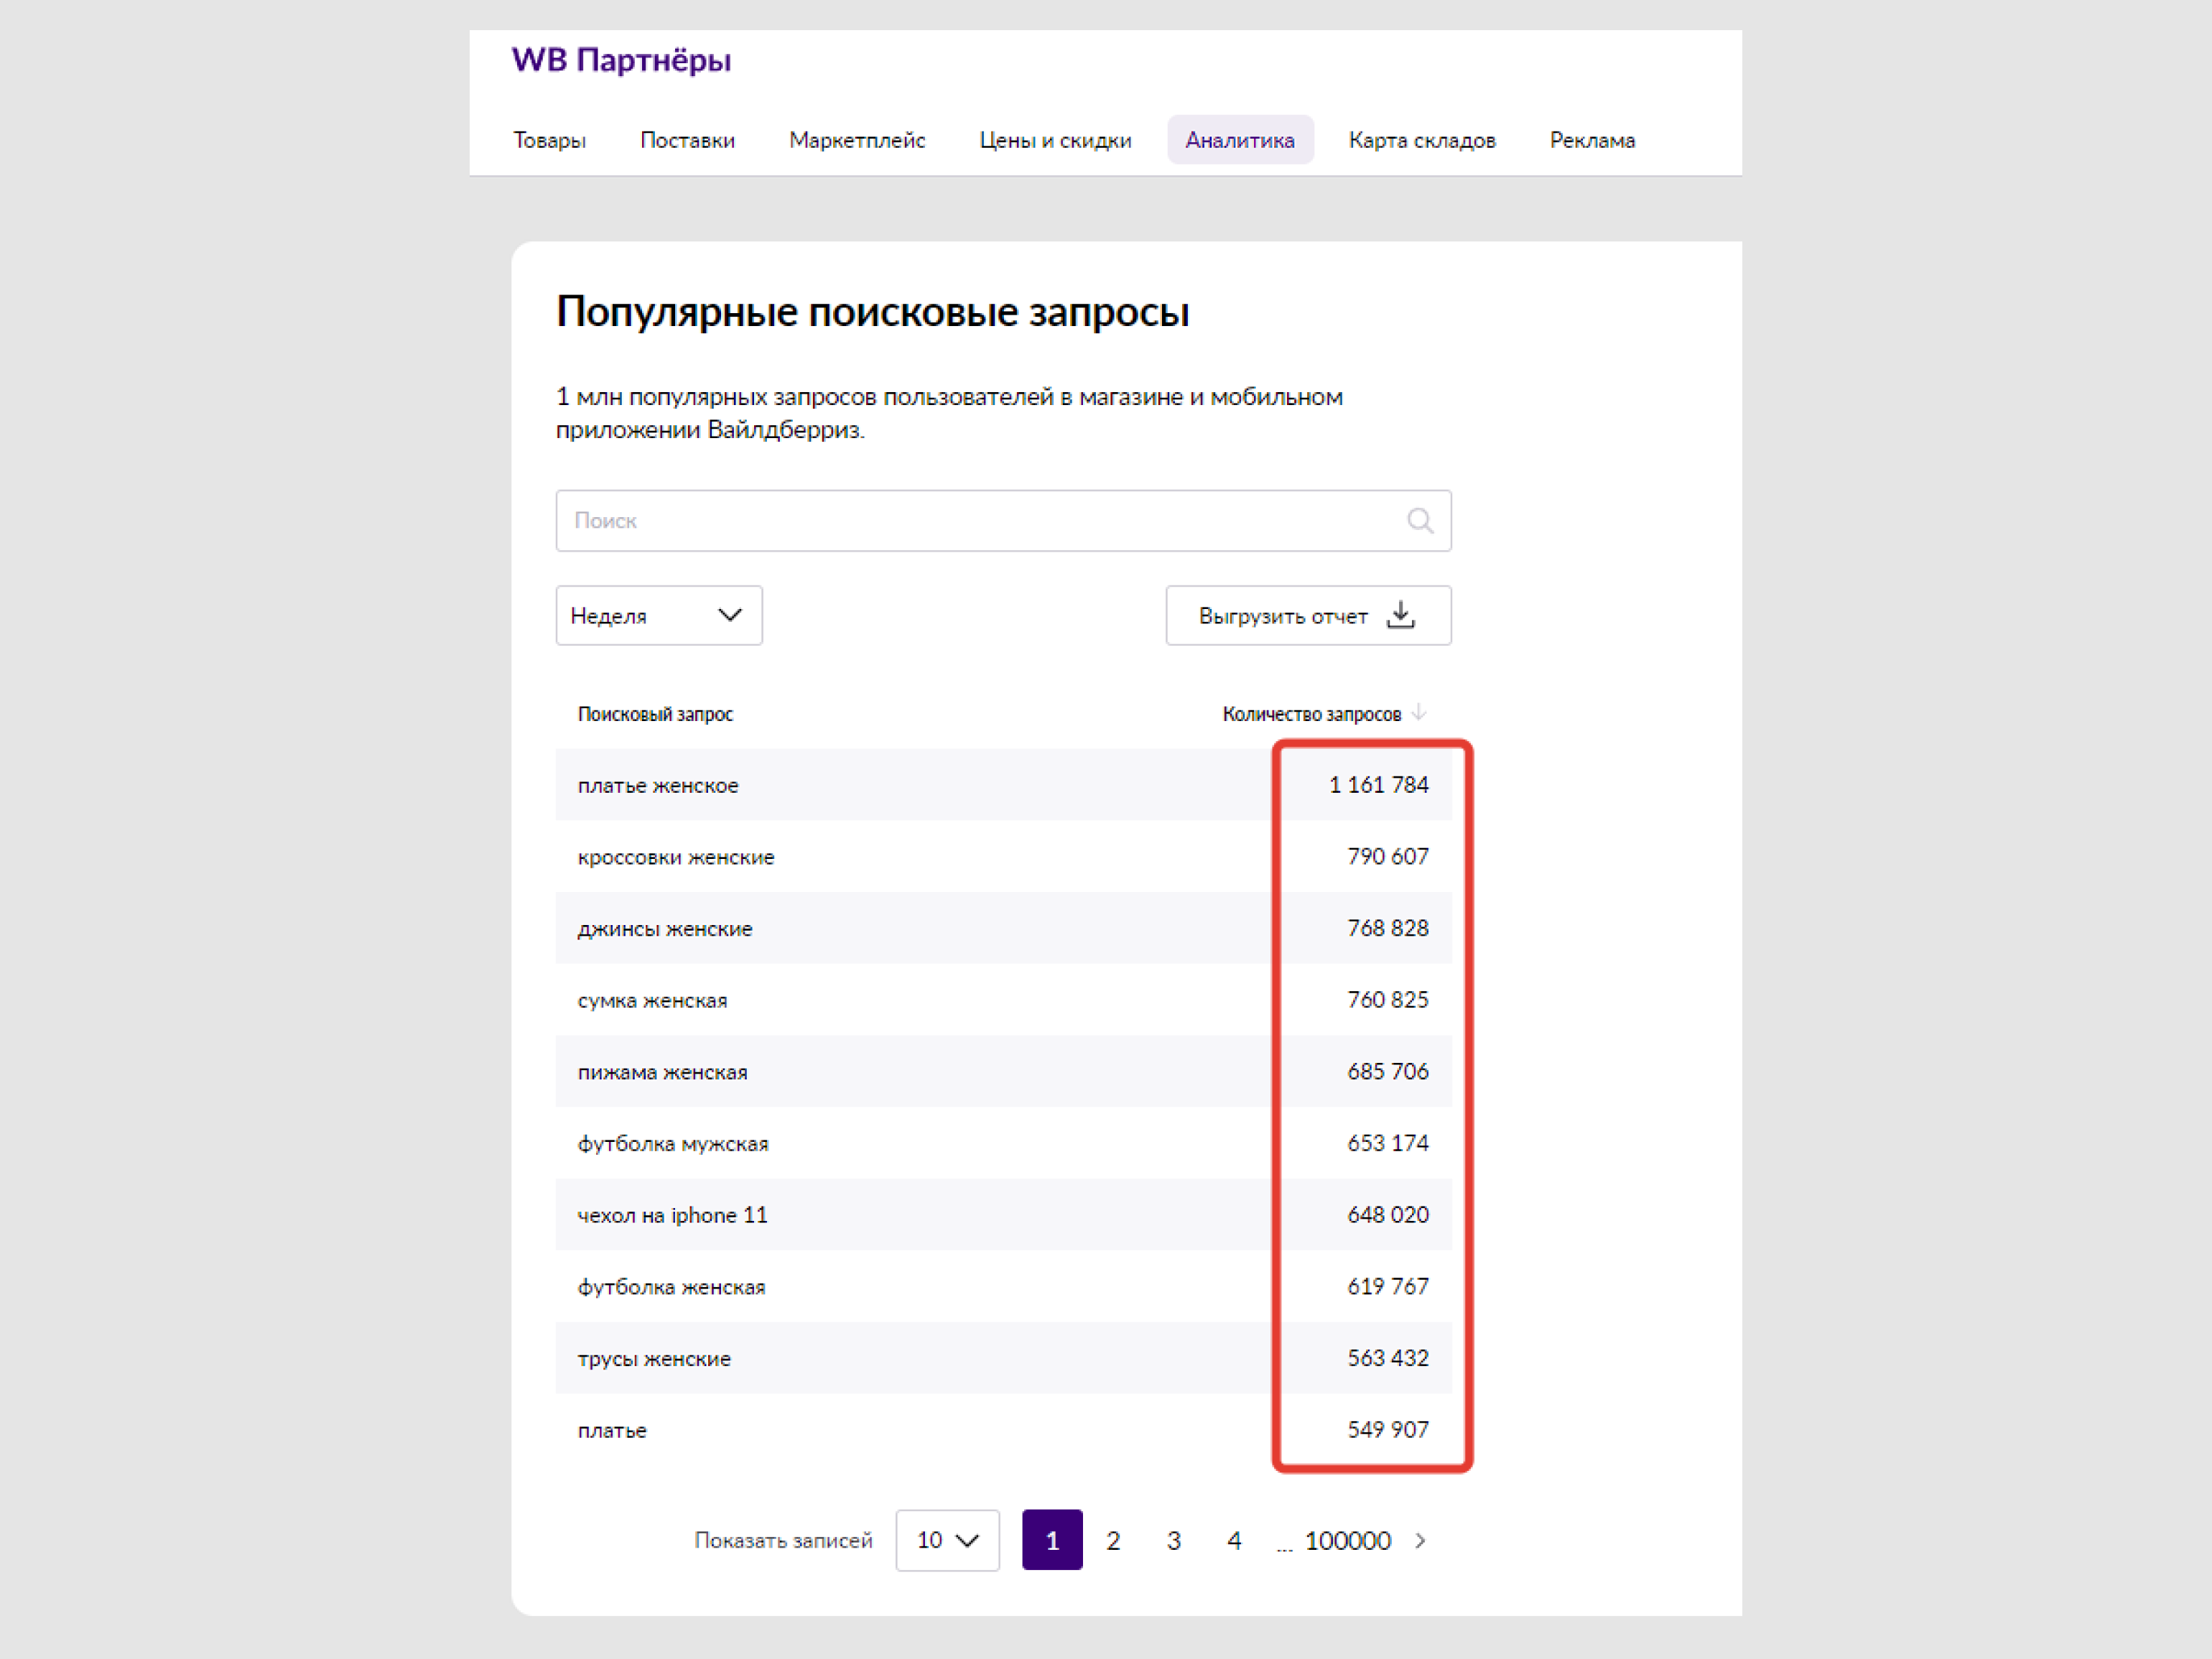
Task: Select the row 'джинсы женские'
Action: pos(1003,928)
